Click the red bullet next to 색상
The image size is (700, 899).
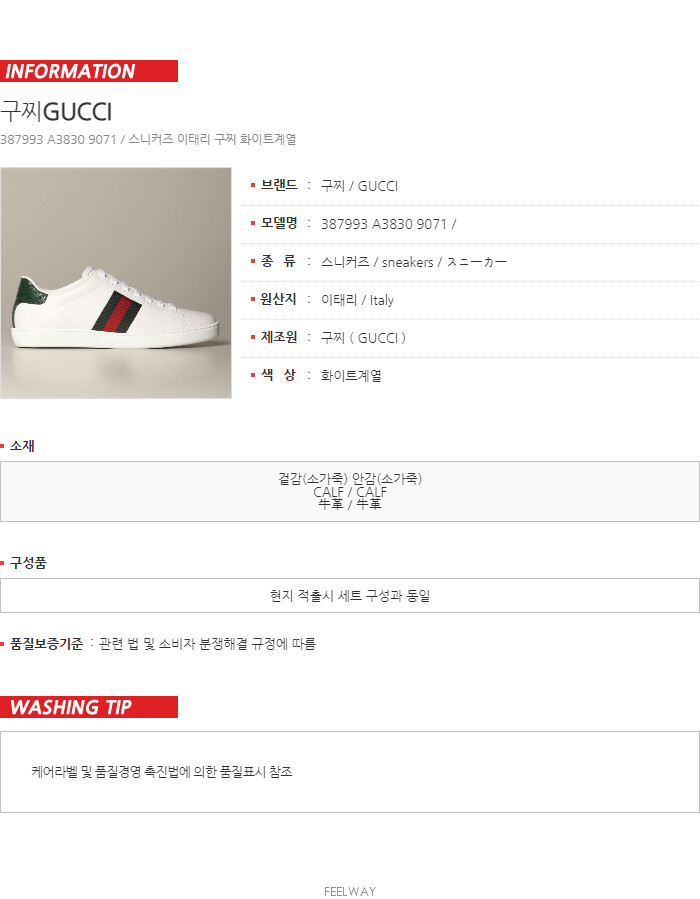(x=253, y=375)
